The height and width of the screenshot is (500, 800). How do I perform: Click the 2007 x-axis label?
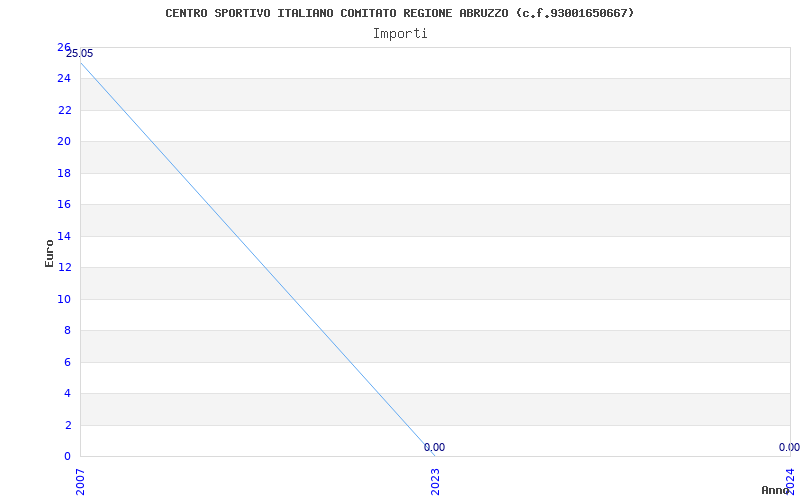80,482
